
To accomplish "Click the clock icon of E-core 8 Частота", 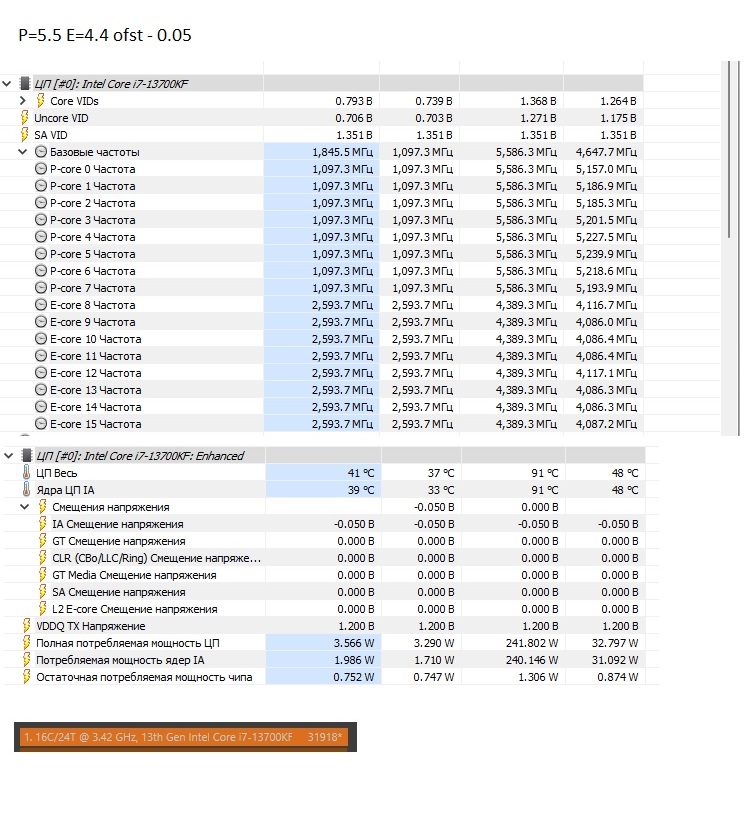I will pos(41,305).
